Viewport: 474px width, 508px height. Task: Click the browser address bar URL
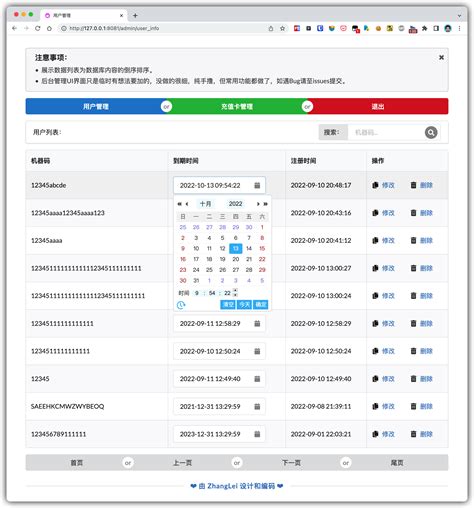[114, 28]
